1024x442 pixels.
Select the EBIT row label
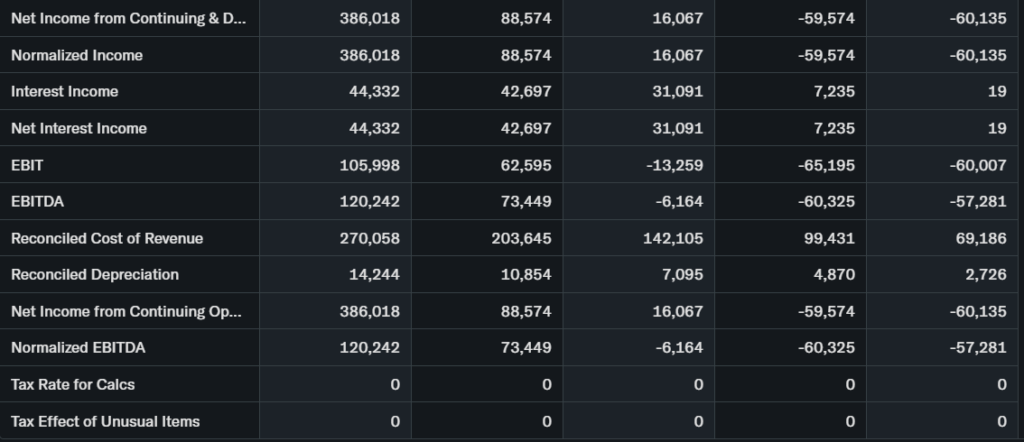click(x=27, y=165)
